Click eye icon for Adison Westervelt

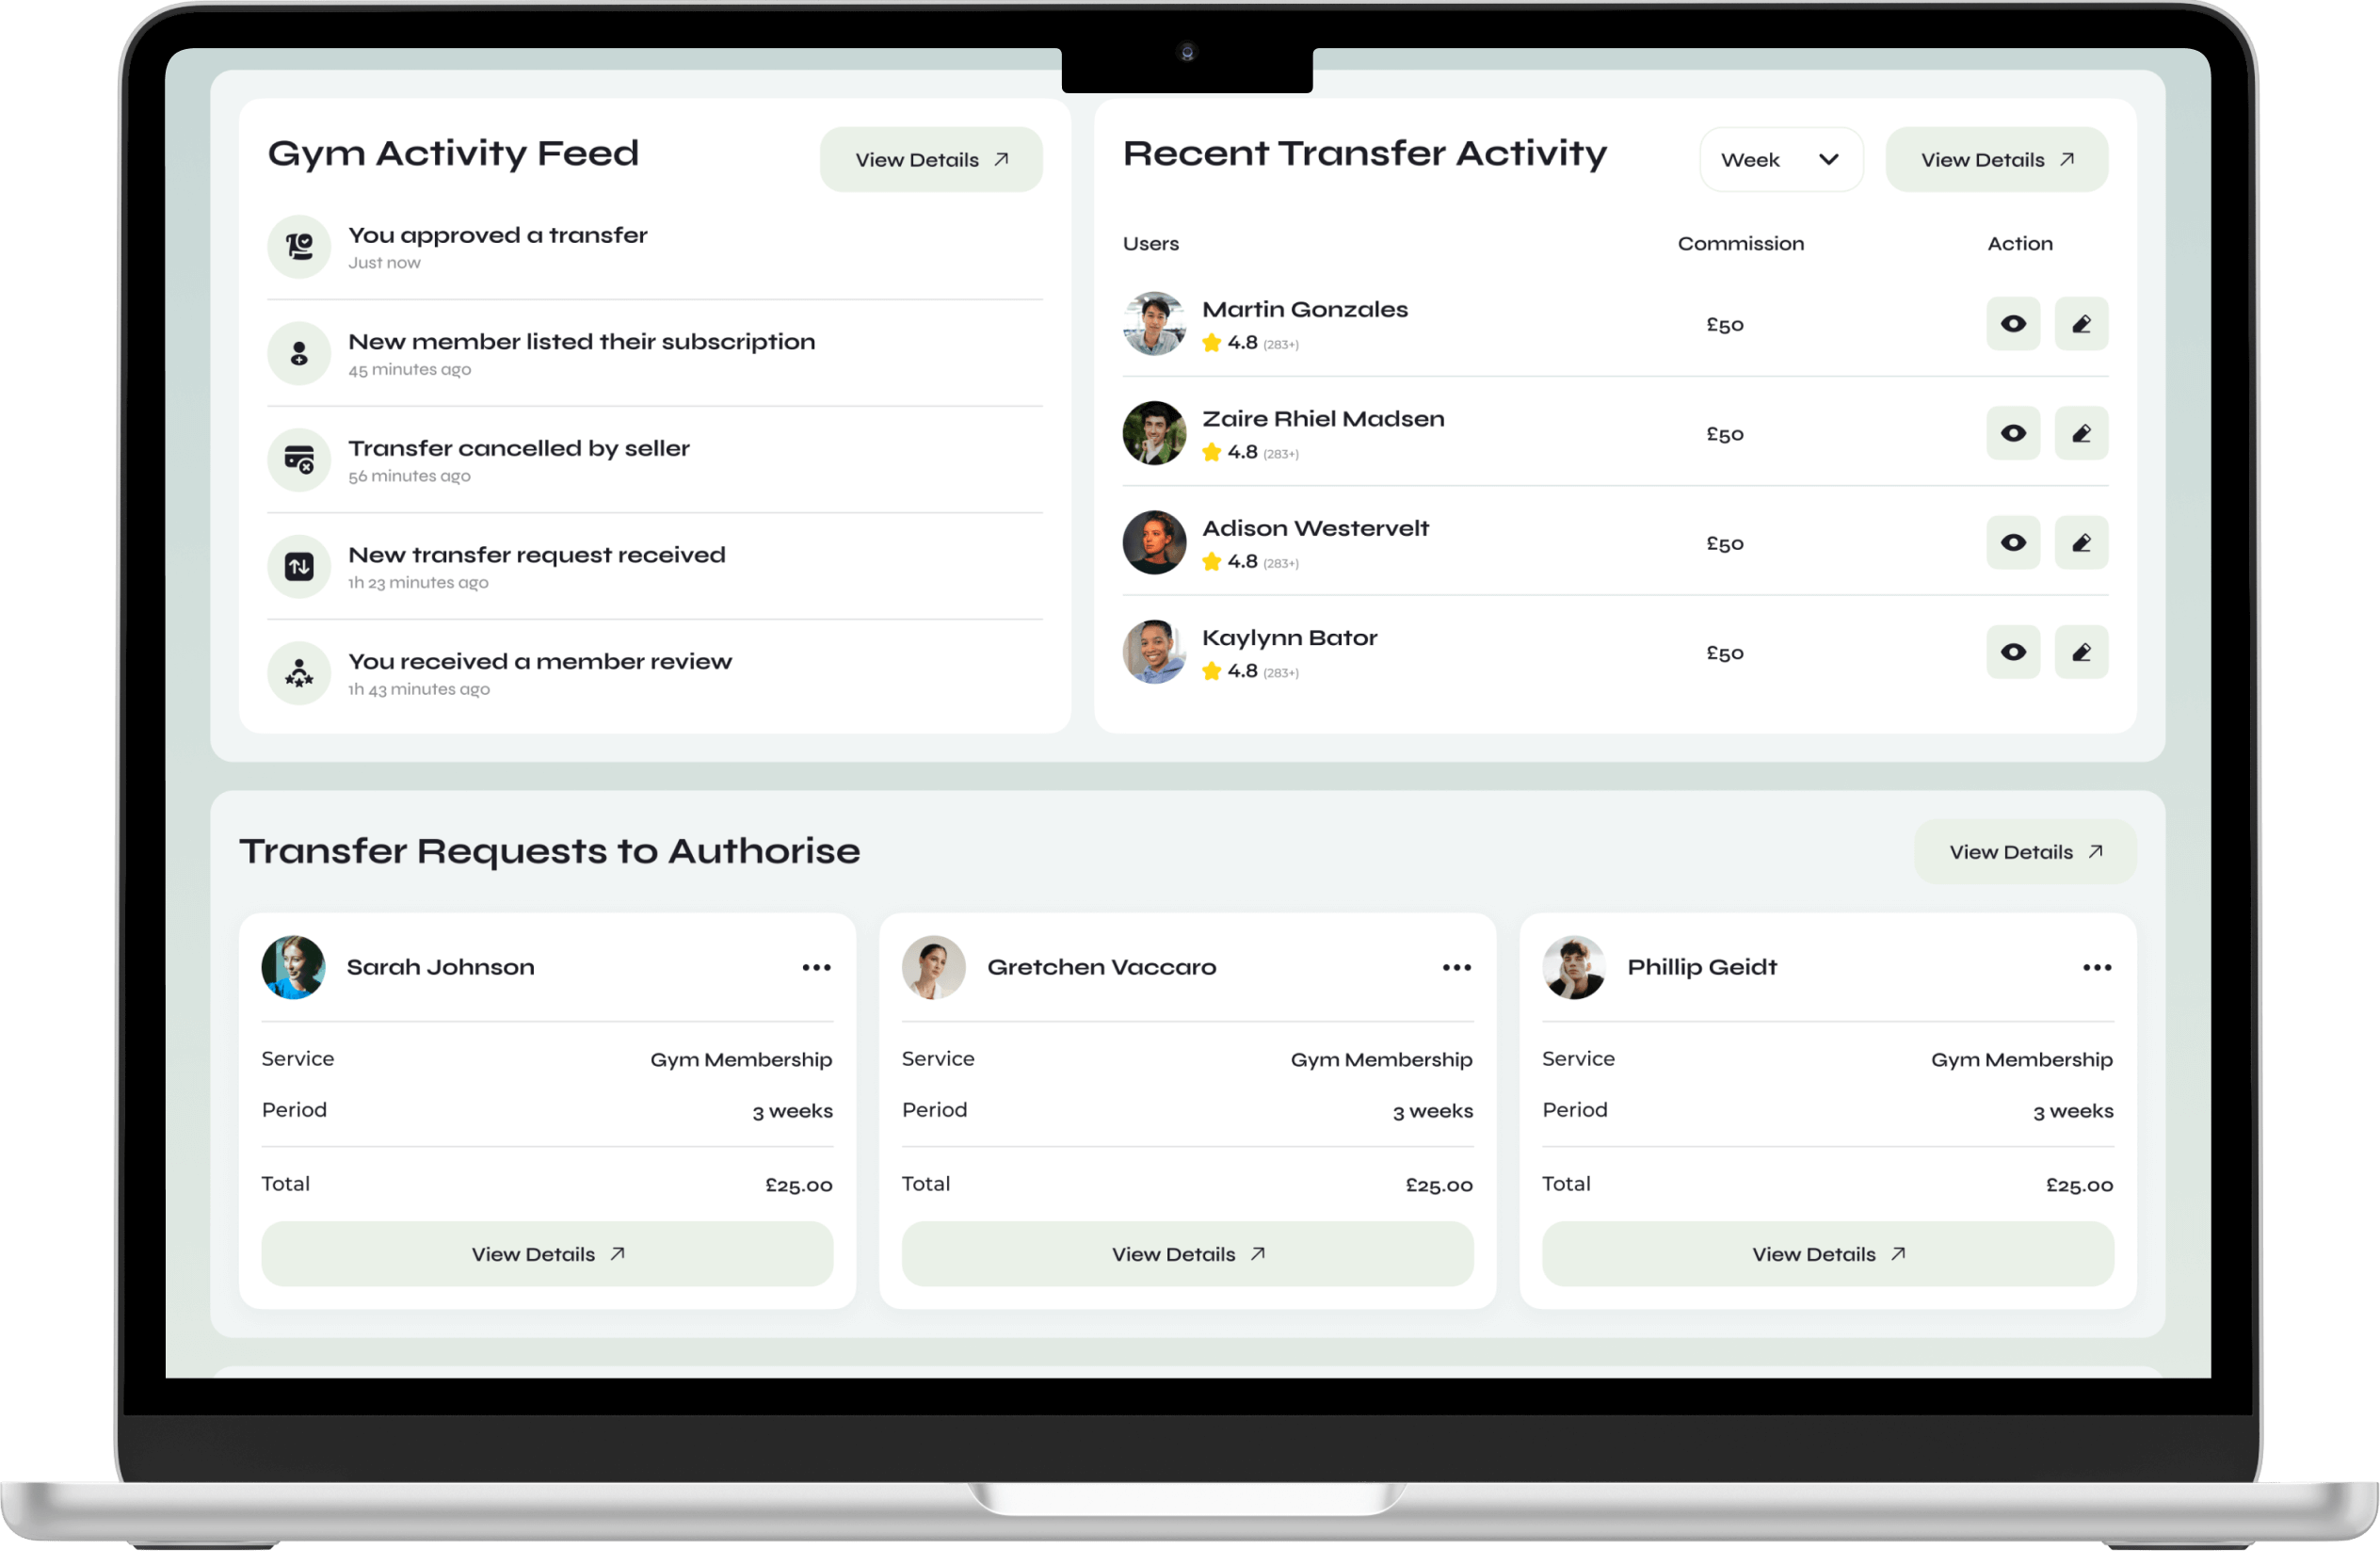click(x=2013, y=543)
